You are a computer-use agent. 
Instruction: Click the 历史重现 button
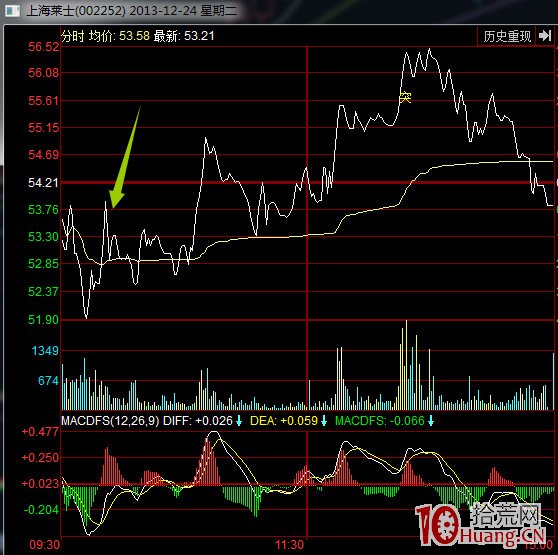pos(507,36)
